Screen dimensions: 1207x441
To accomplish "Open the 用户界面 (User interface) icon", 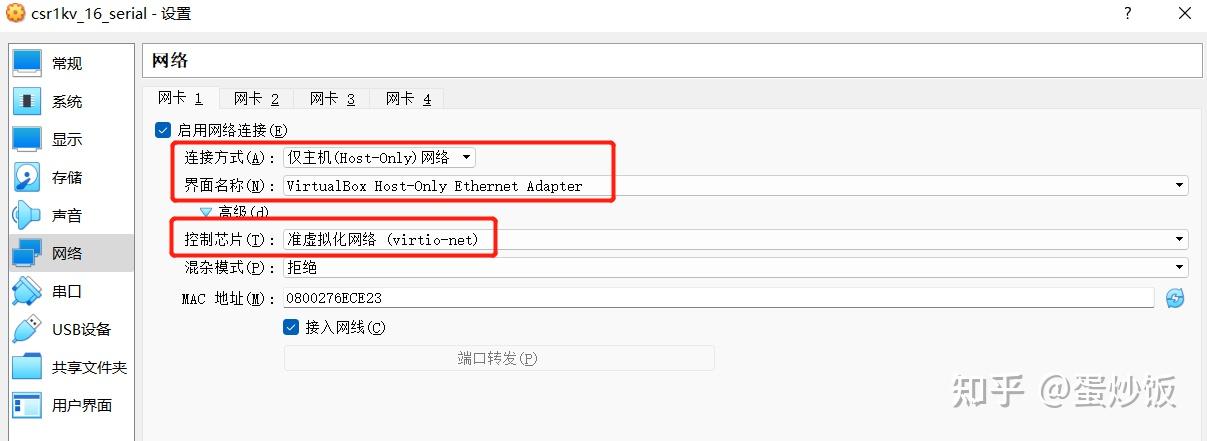I will click(27, 405).
